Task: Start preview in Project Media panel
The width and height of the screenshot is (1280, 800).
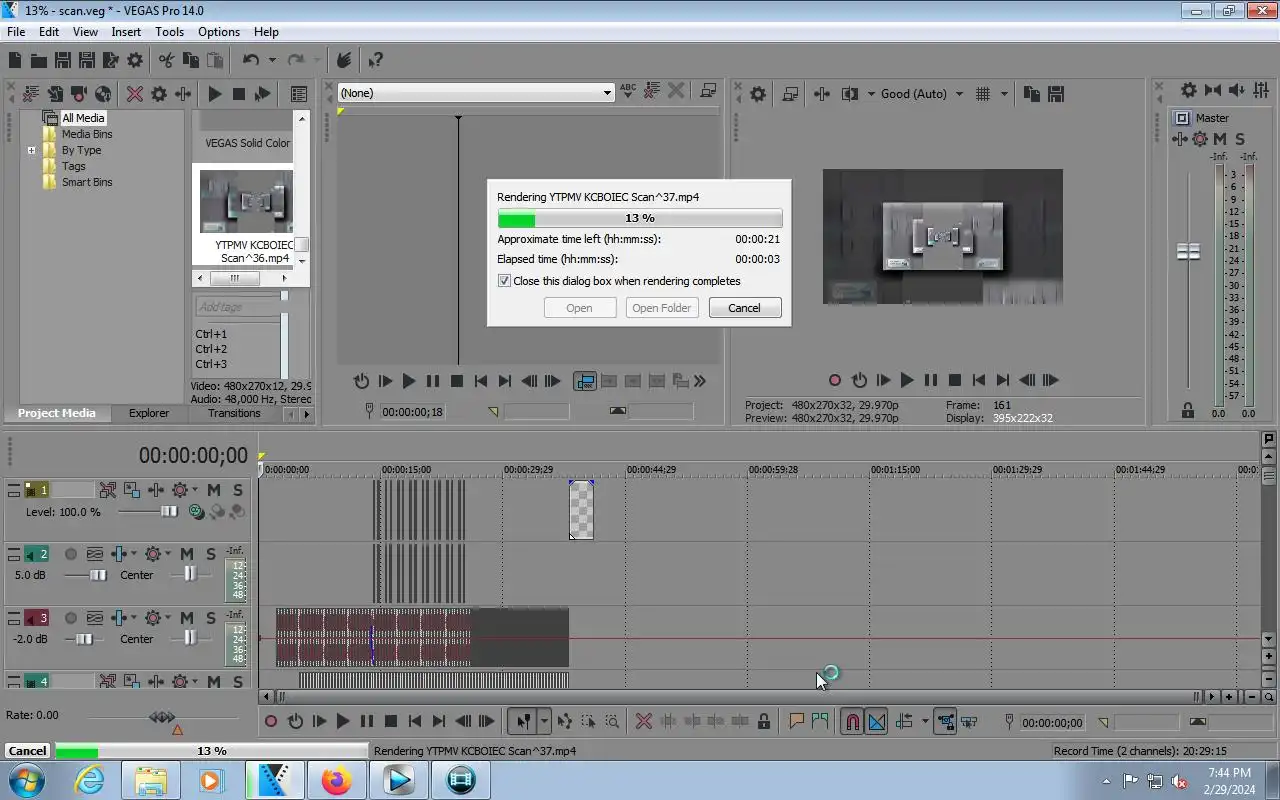Action: (214, 94)
